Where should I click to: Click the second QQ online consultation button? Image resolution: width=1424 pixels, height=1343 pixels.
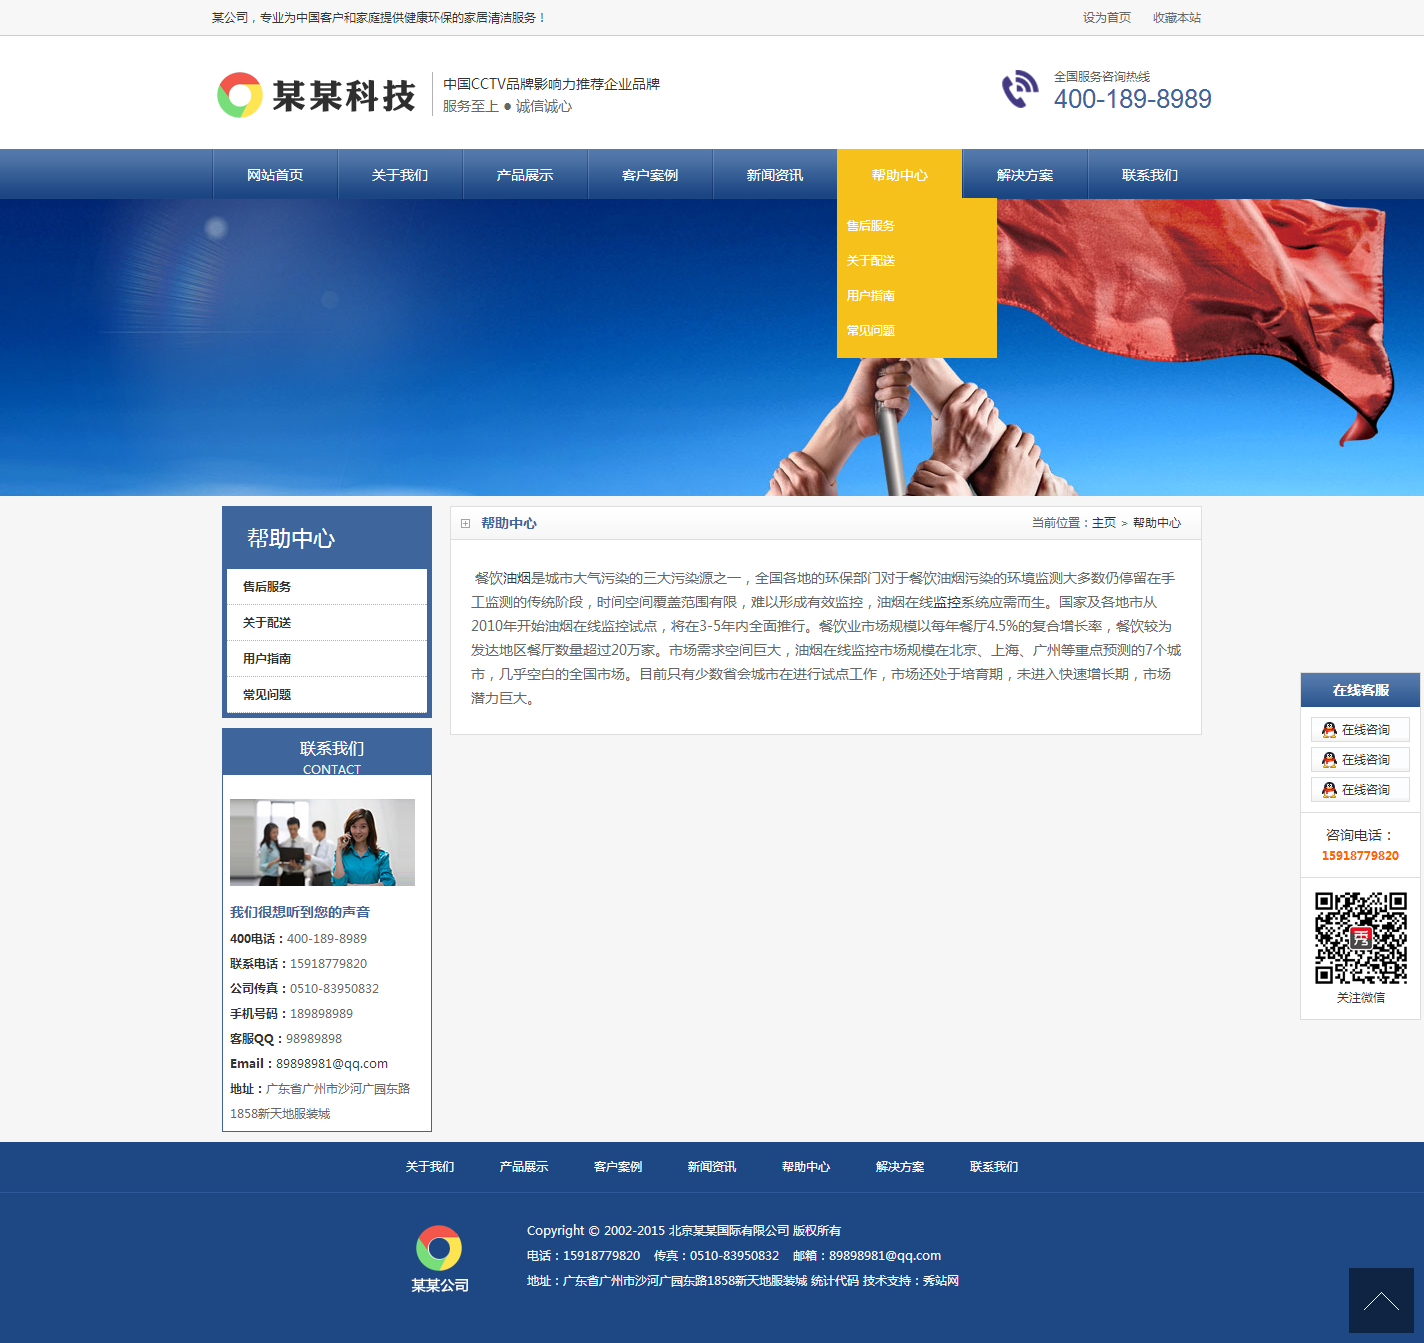click(x=1359, y=760)
